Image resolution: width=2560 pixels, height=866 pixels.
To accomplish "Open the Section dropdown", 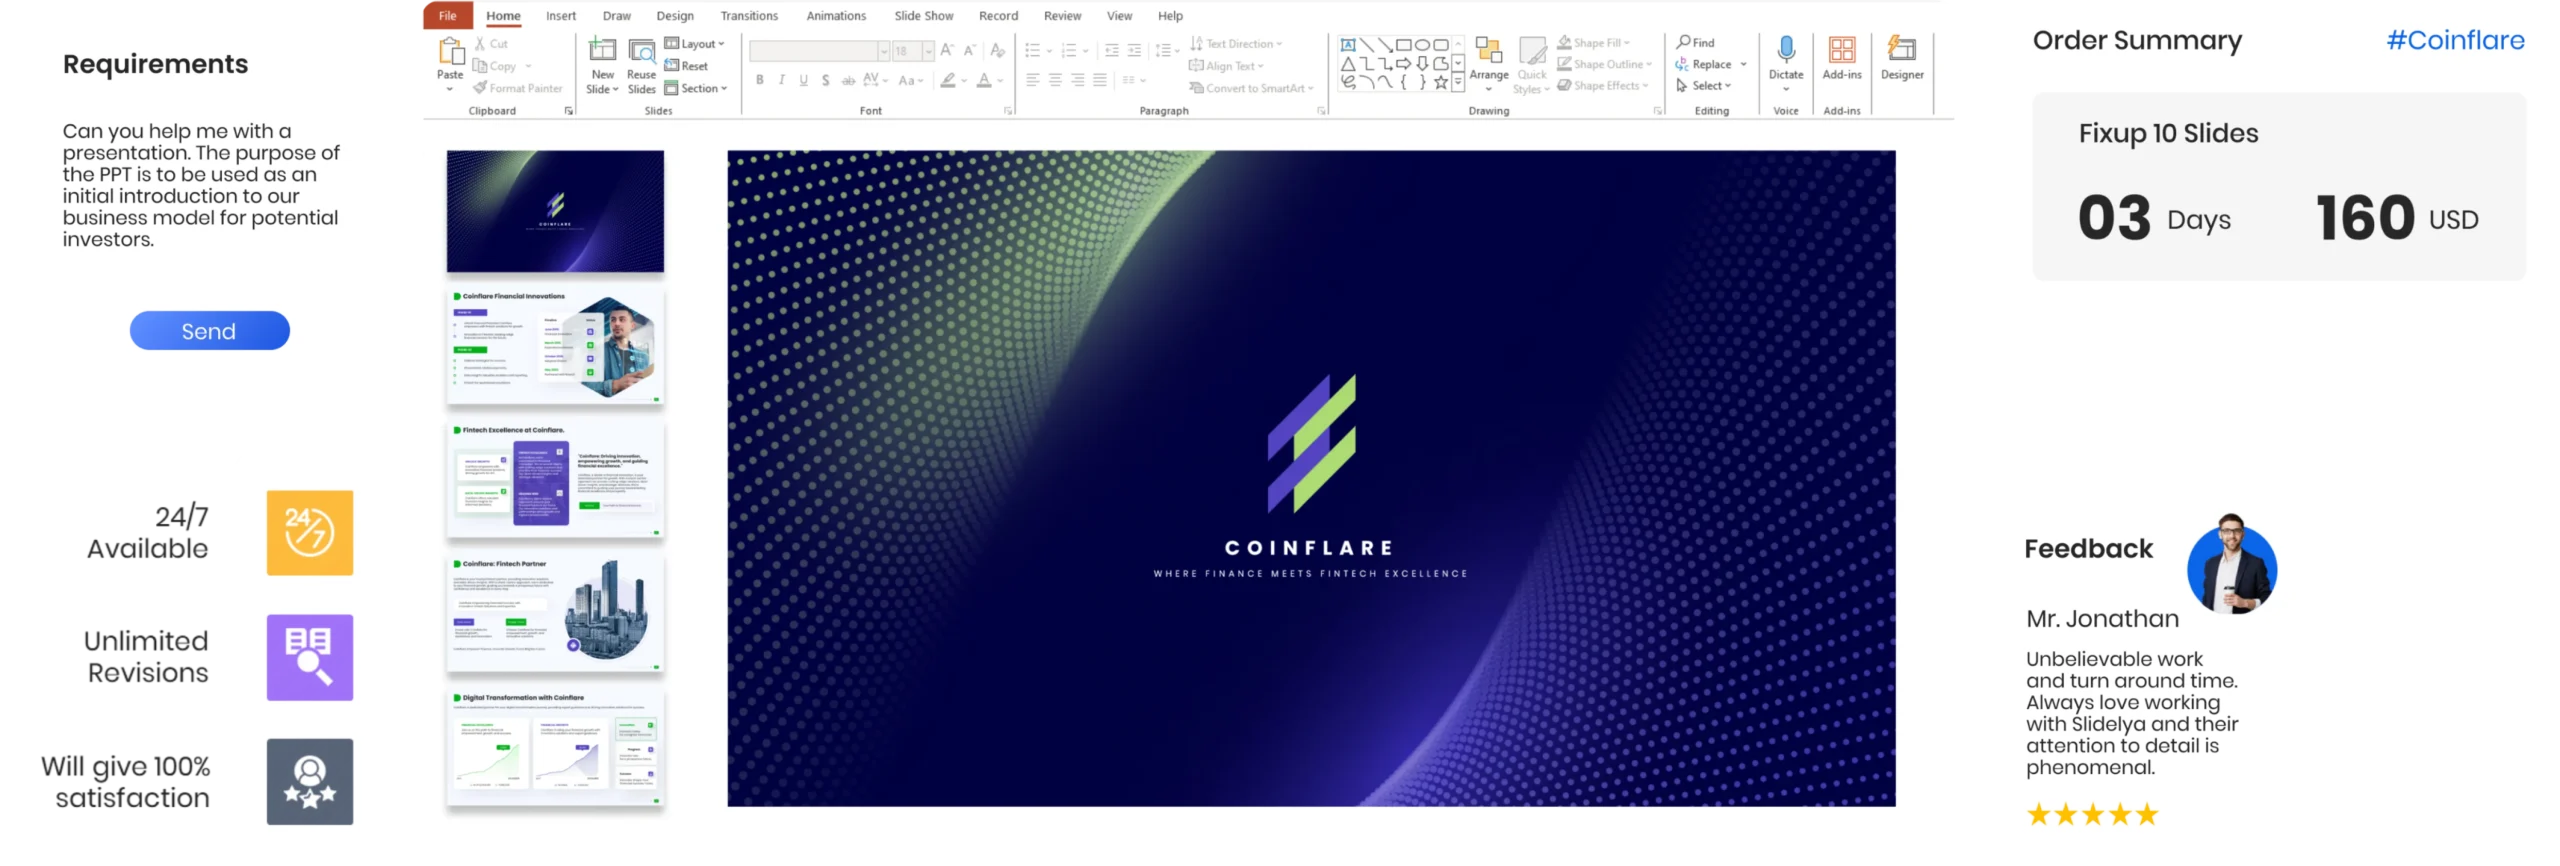I will 695,88.
